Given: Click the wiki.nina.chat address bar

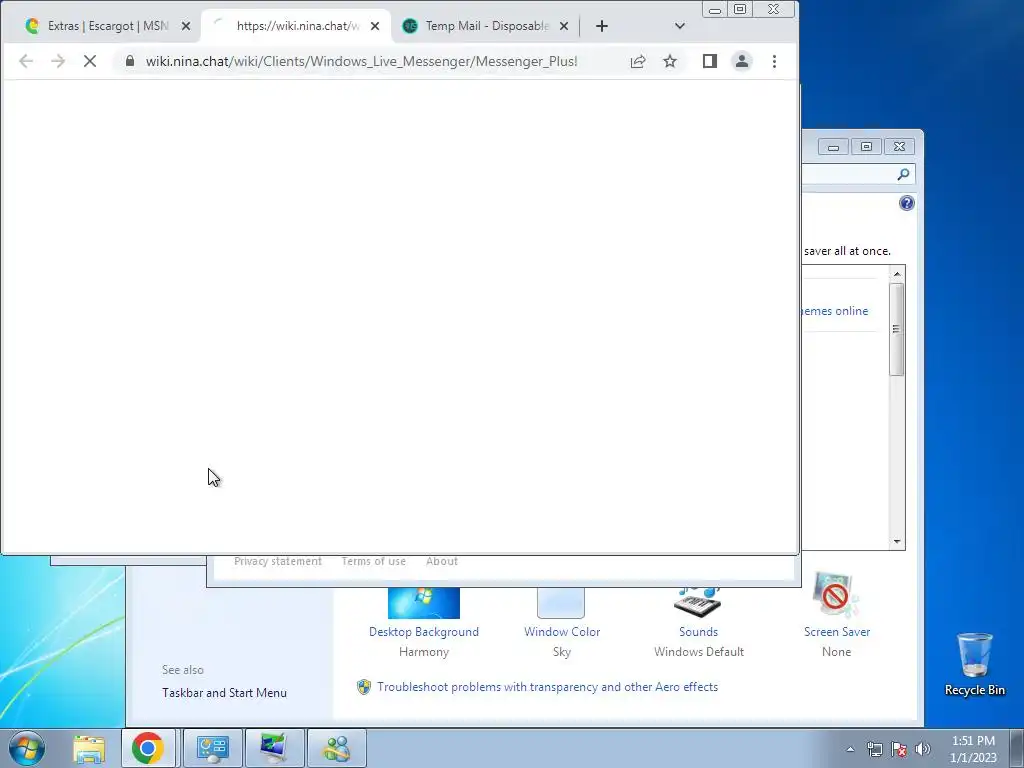Looking at the screenshot, I should [361, 61].
